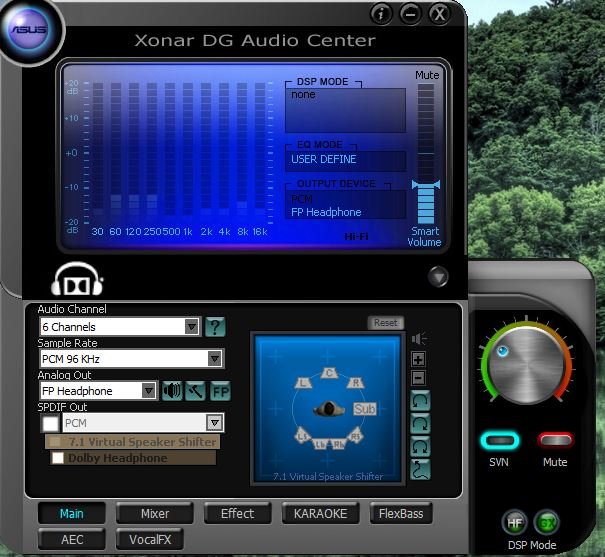Switch to the Mixer tab
The image size is (605, 557).
[x=154, y=513]
